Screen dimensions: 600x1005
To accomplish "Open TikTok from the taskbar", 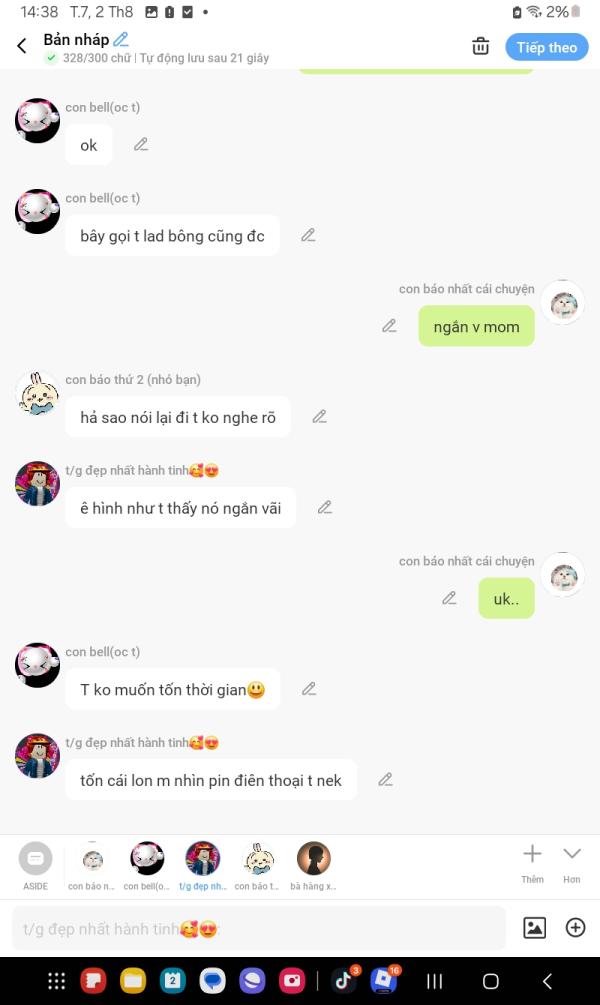I will (344, 981).
